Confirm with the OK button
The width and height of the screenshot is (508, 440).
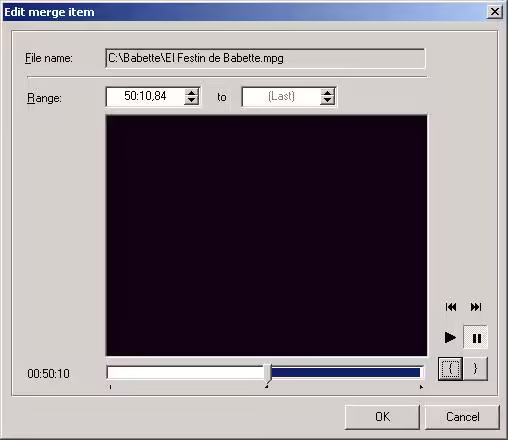(x=382, y=417)
